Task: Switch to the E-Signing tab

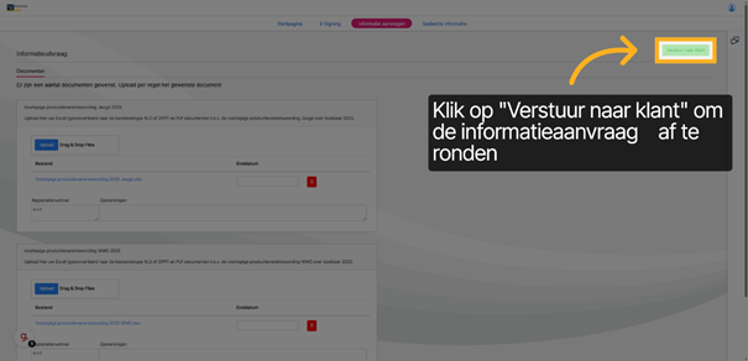Action: [x=330, y=24]
